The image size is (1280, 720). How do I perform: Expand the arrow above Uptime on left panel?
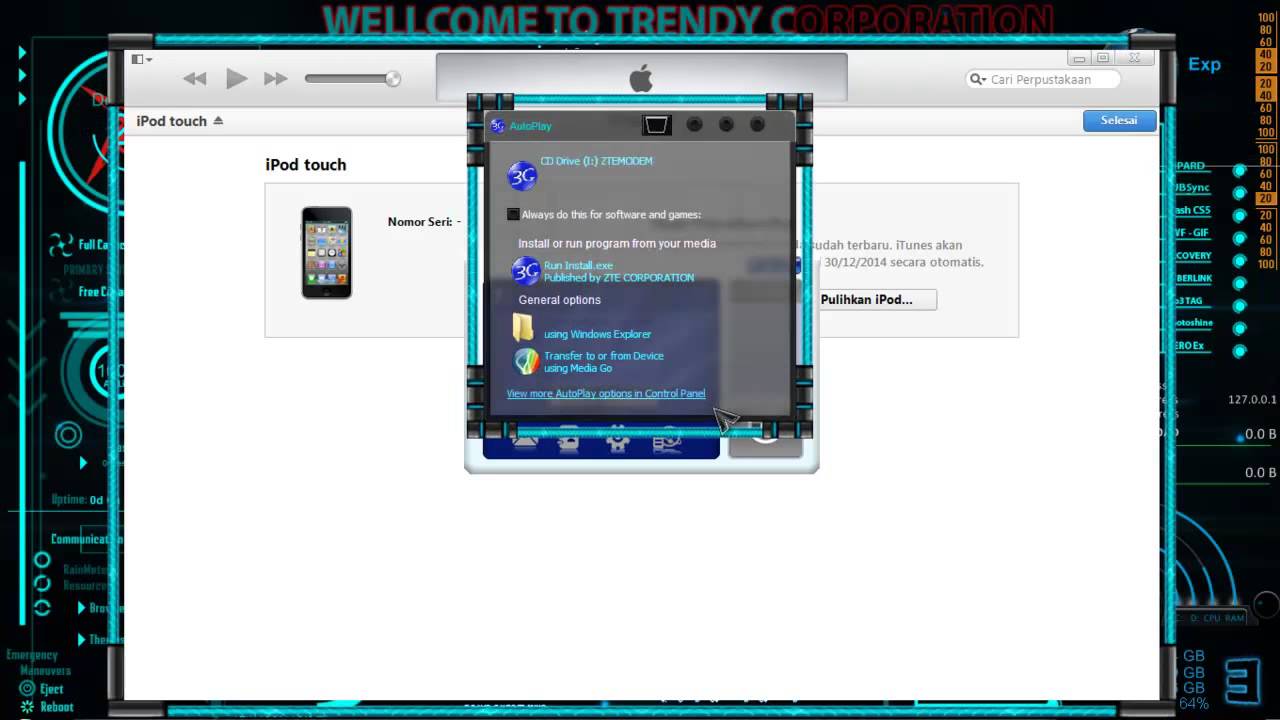coord(83,462)
